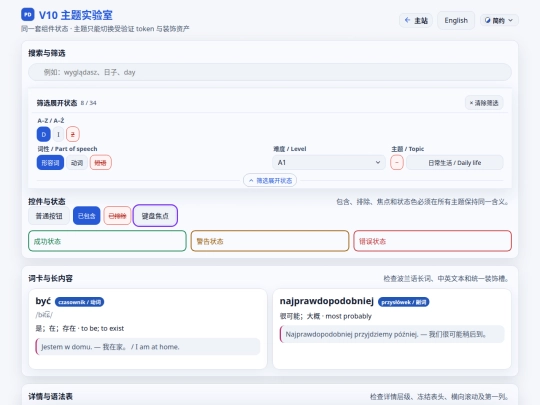
Task: Select 日常生活 / Daily life topic
Action: click(455, 163)
